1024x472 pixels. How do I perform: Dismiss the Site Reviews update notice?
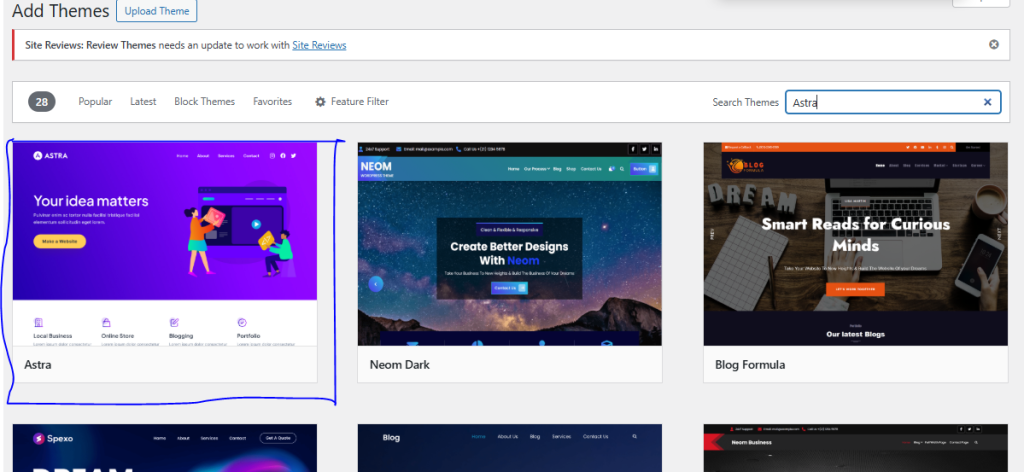[x=993, y=44]
